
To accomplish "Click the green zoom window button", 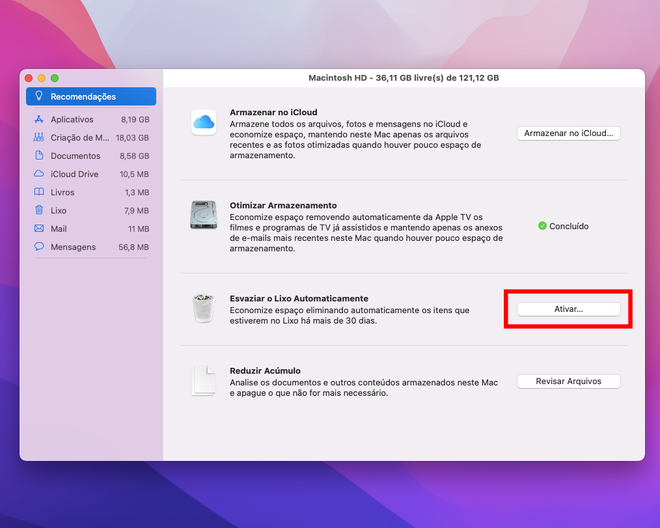I will (x=55, y=78).
